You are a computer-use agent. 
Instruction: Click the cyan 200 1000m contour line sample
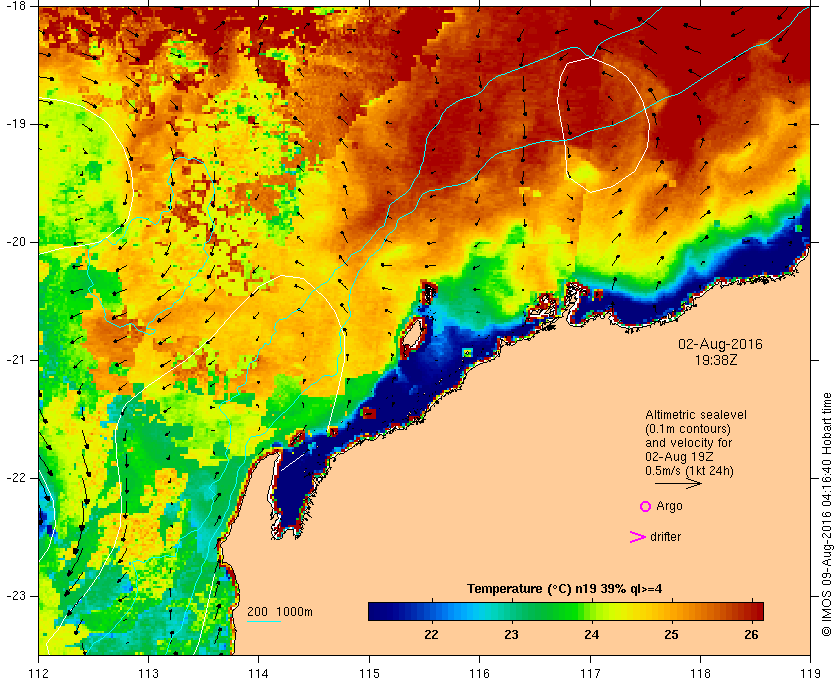pyautogui.click(x=264, y=622)
